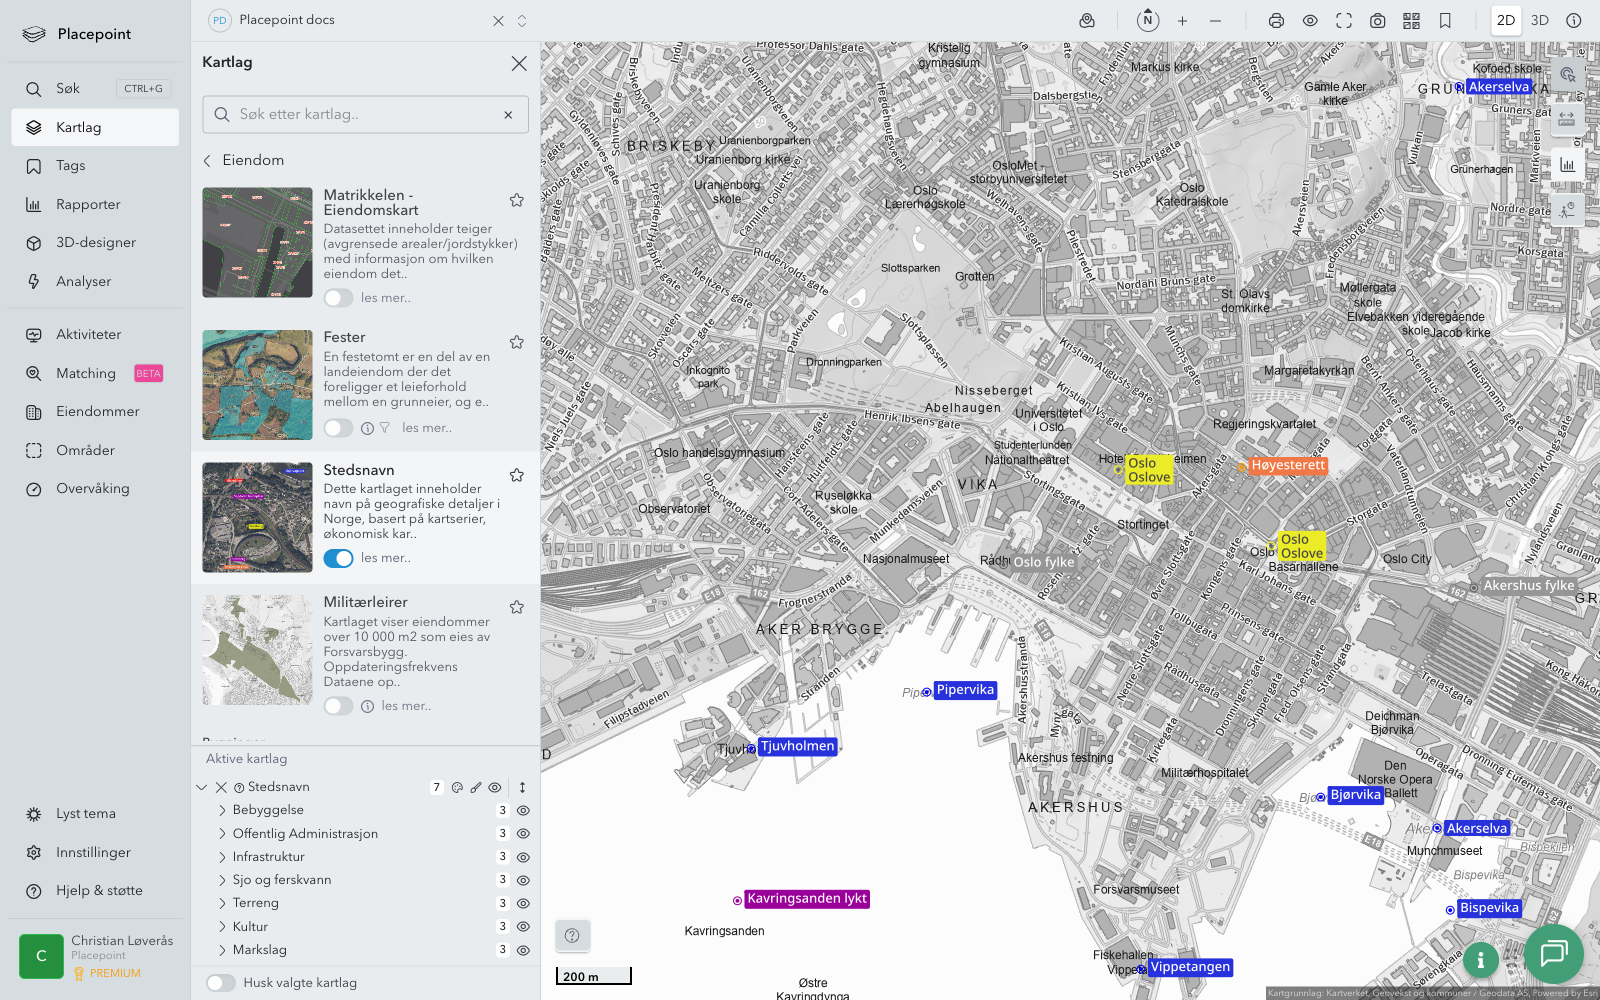Hide the Bebyggelse sublayer via its eye icon
The height and width of the screenshot is (1000, 1600).
click(x=523, y=811)
